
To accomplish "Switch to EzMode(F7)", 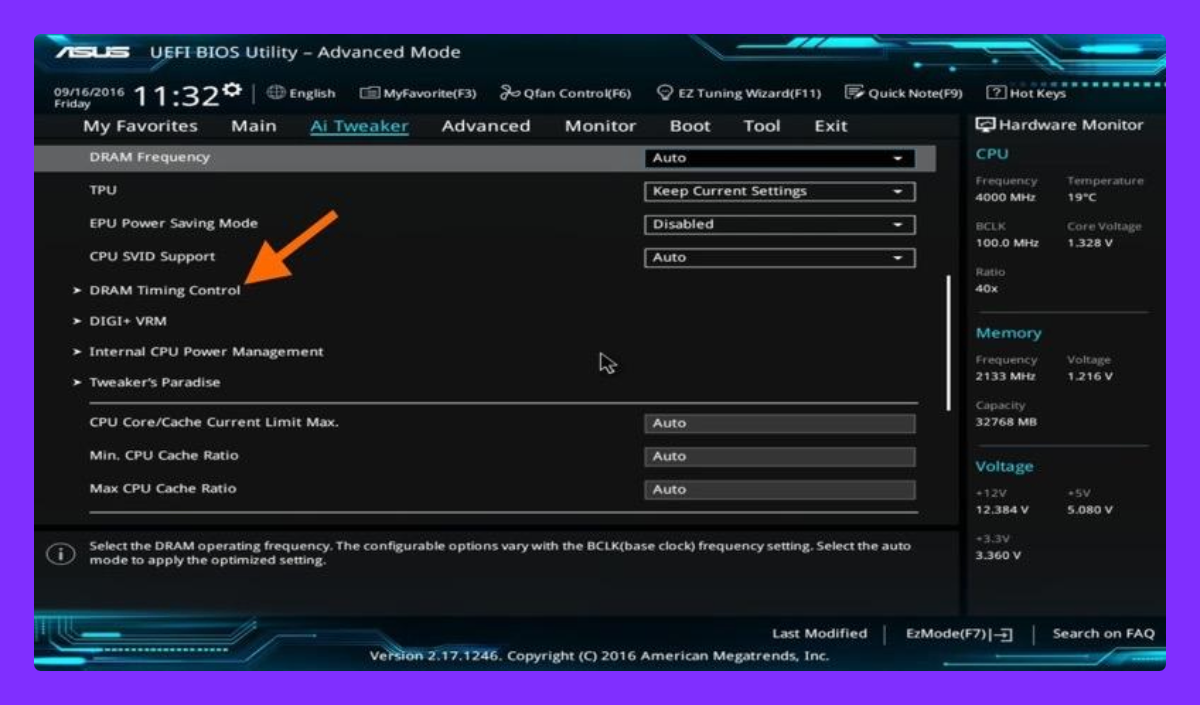I will 959,633.
